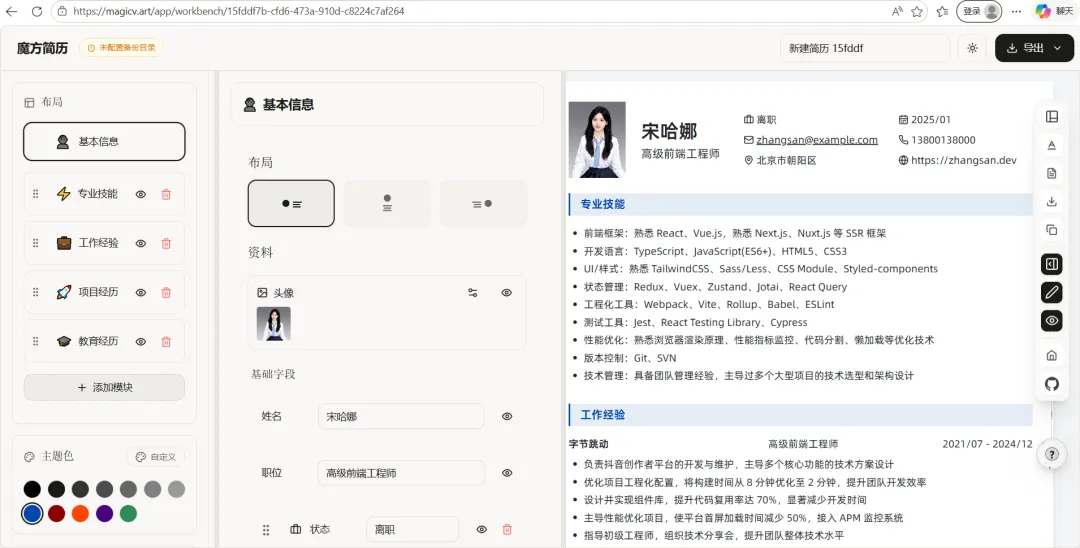Toggle avatar 头像 visibility eye
Image resolution: width=1080 pixels, height=548 pixels.
pyautogui.click(x=506, y=293)
